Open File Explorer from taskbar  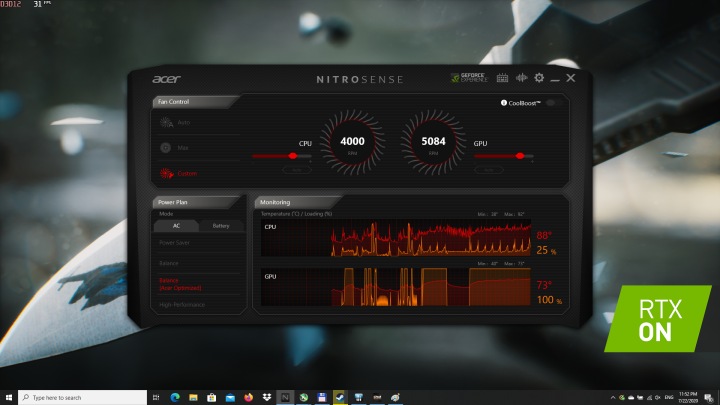[193, 397]
